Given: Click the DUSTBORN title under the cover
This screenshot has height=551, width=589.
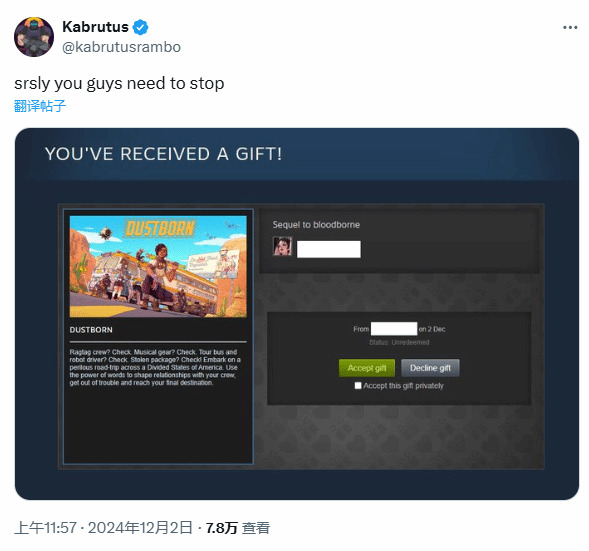Looking at the screenshot, I should [x=91, y=330].
